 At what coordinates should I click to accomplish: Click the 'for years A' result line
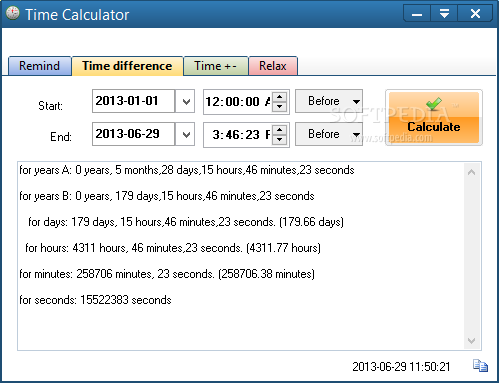click(x=187, y=170)
